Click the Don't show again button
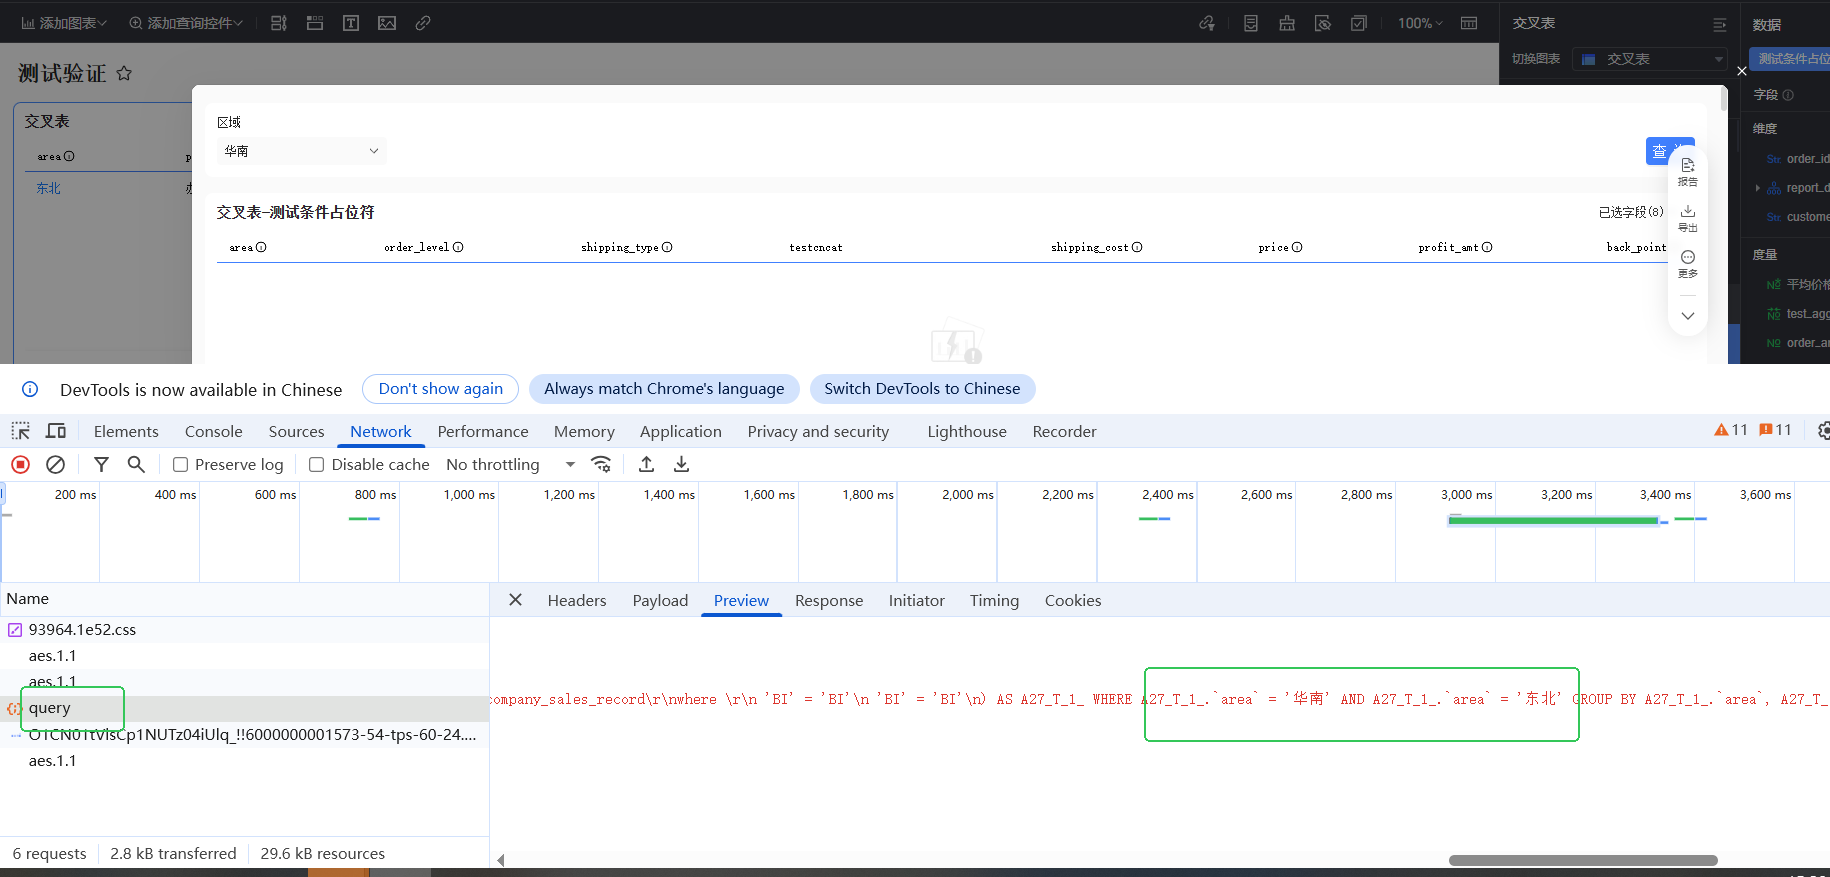 (440, 389)
